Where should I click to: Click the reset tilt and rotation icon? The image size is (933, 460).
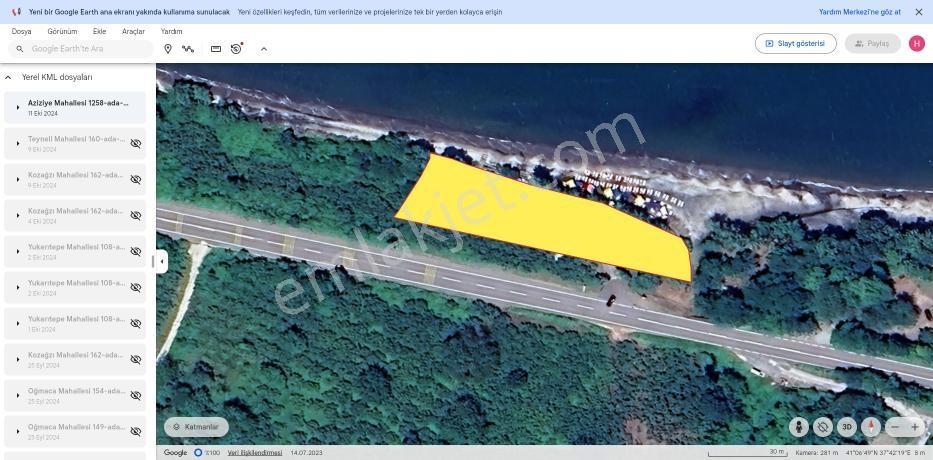[x=823, y=427]
